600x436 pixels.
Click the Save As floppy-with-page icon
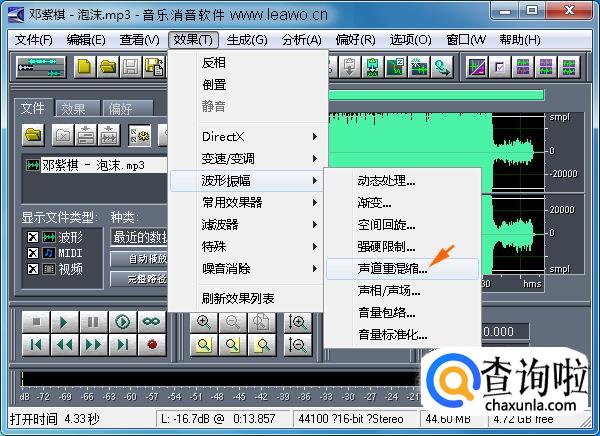coord(154,67)
